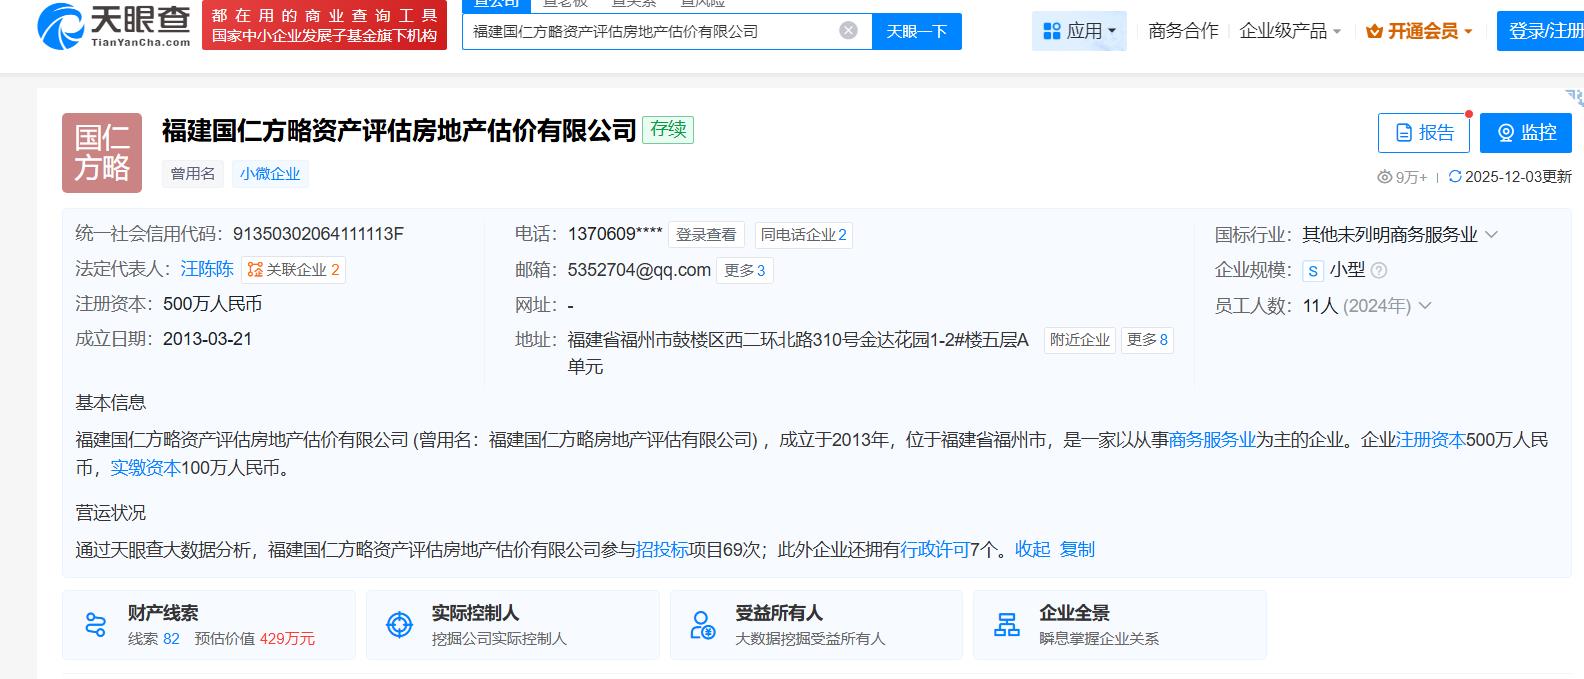The image size is (1584, 679).
Task: Expand the 企业级产品 dropdown menu
Action: [x=1290, y=31]
